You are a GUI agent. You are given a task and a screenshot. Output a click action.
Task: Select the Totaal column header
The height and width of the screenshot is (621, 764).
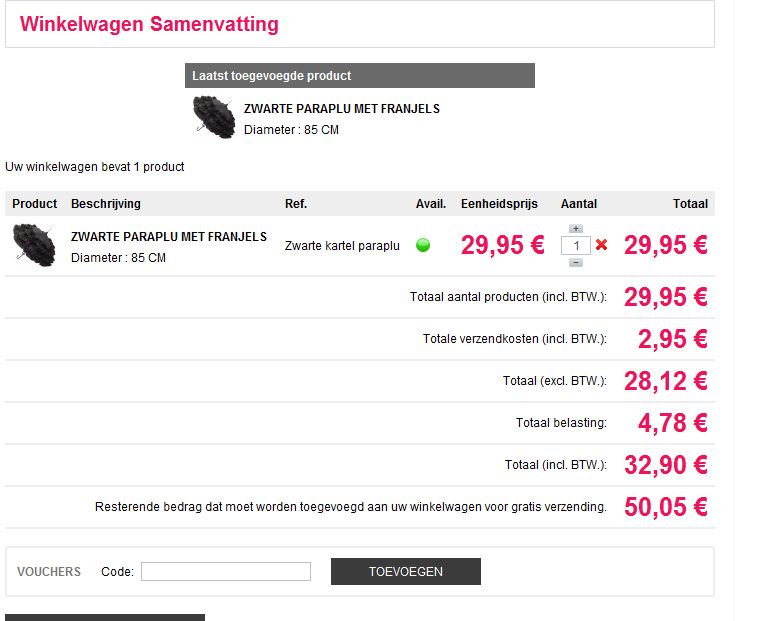[x=690, y=204]
